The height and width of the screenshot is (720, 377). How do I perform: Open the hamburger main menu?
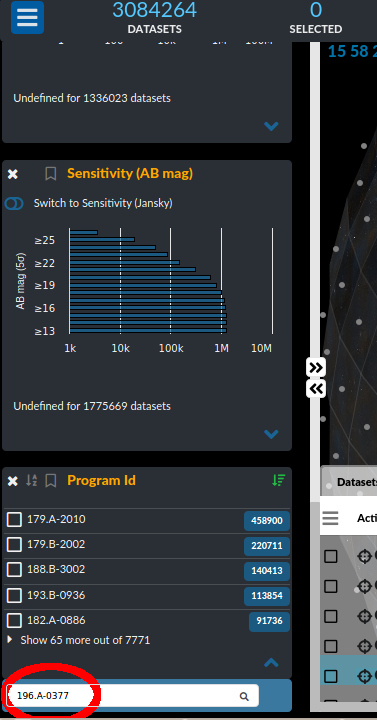[27, 17]
